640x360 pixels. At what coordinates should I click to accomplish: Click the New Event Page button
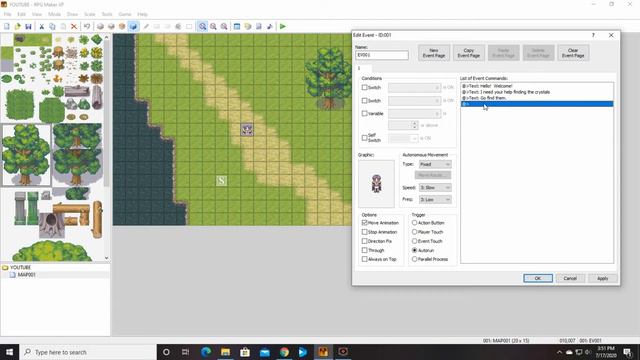tap(434, 53)
